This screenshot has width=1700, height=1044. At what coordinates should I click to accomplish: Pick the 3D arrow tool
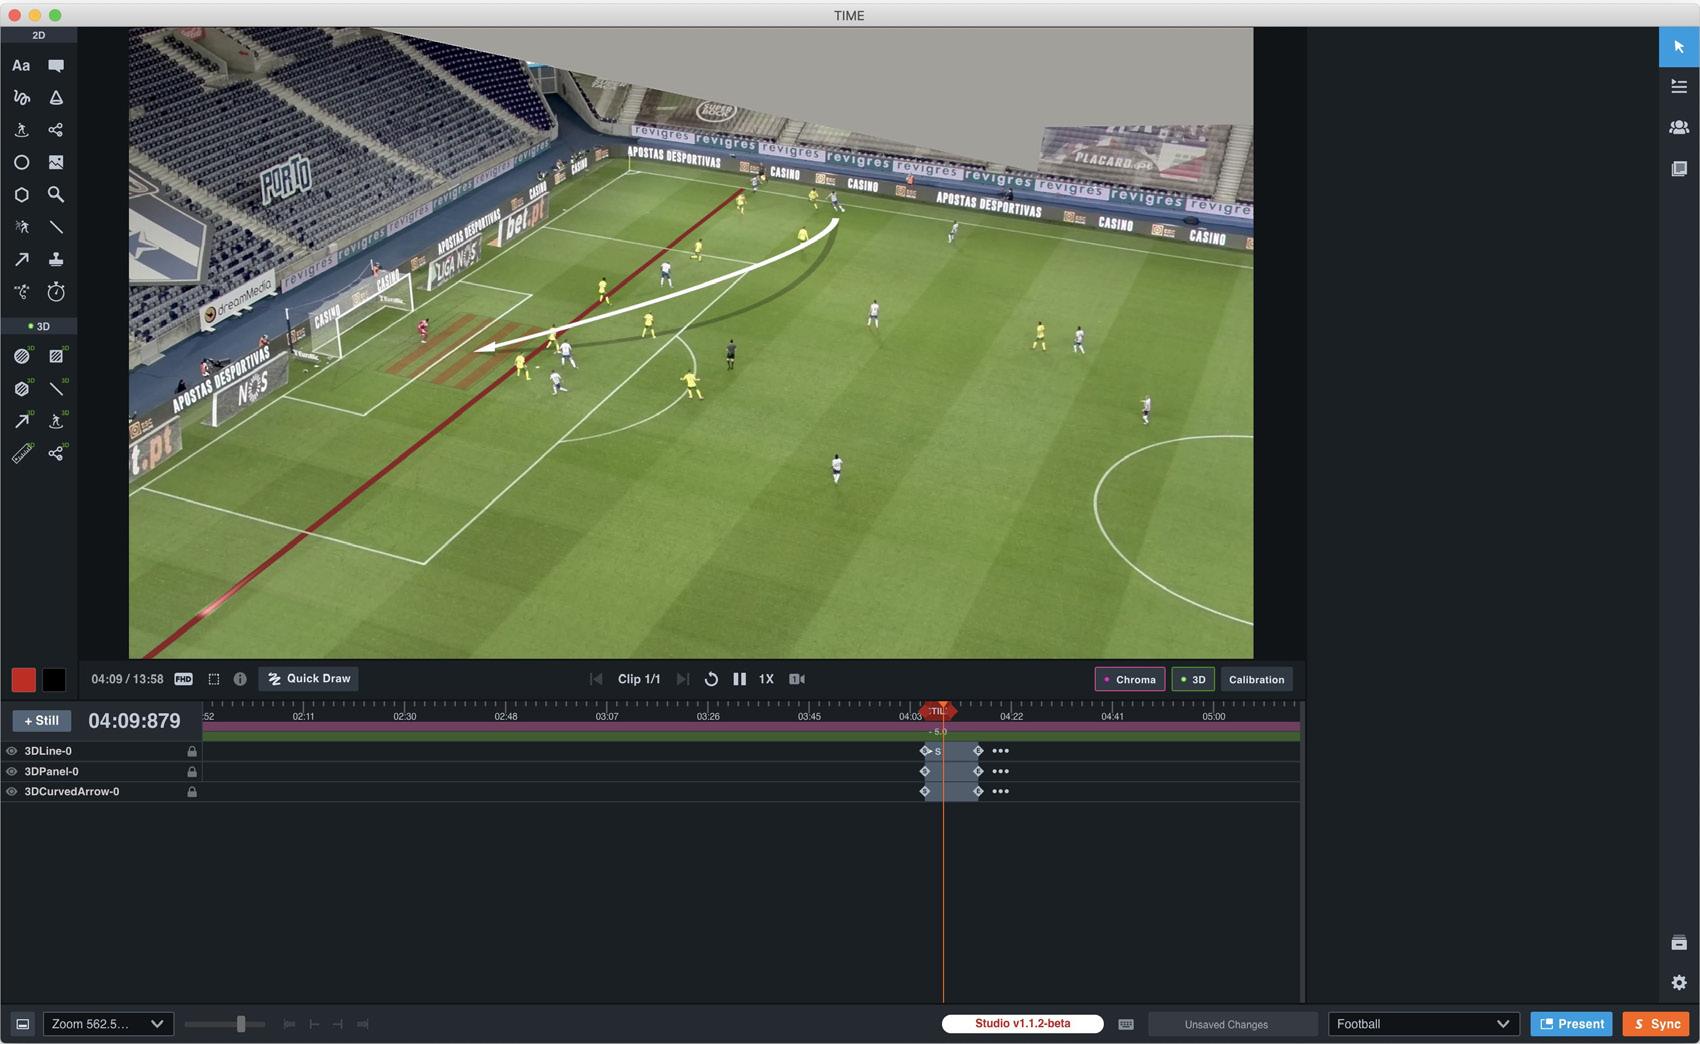pyautogui.click(x=22, y=421)
